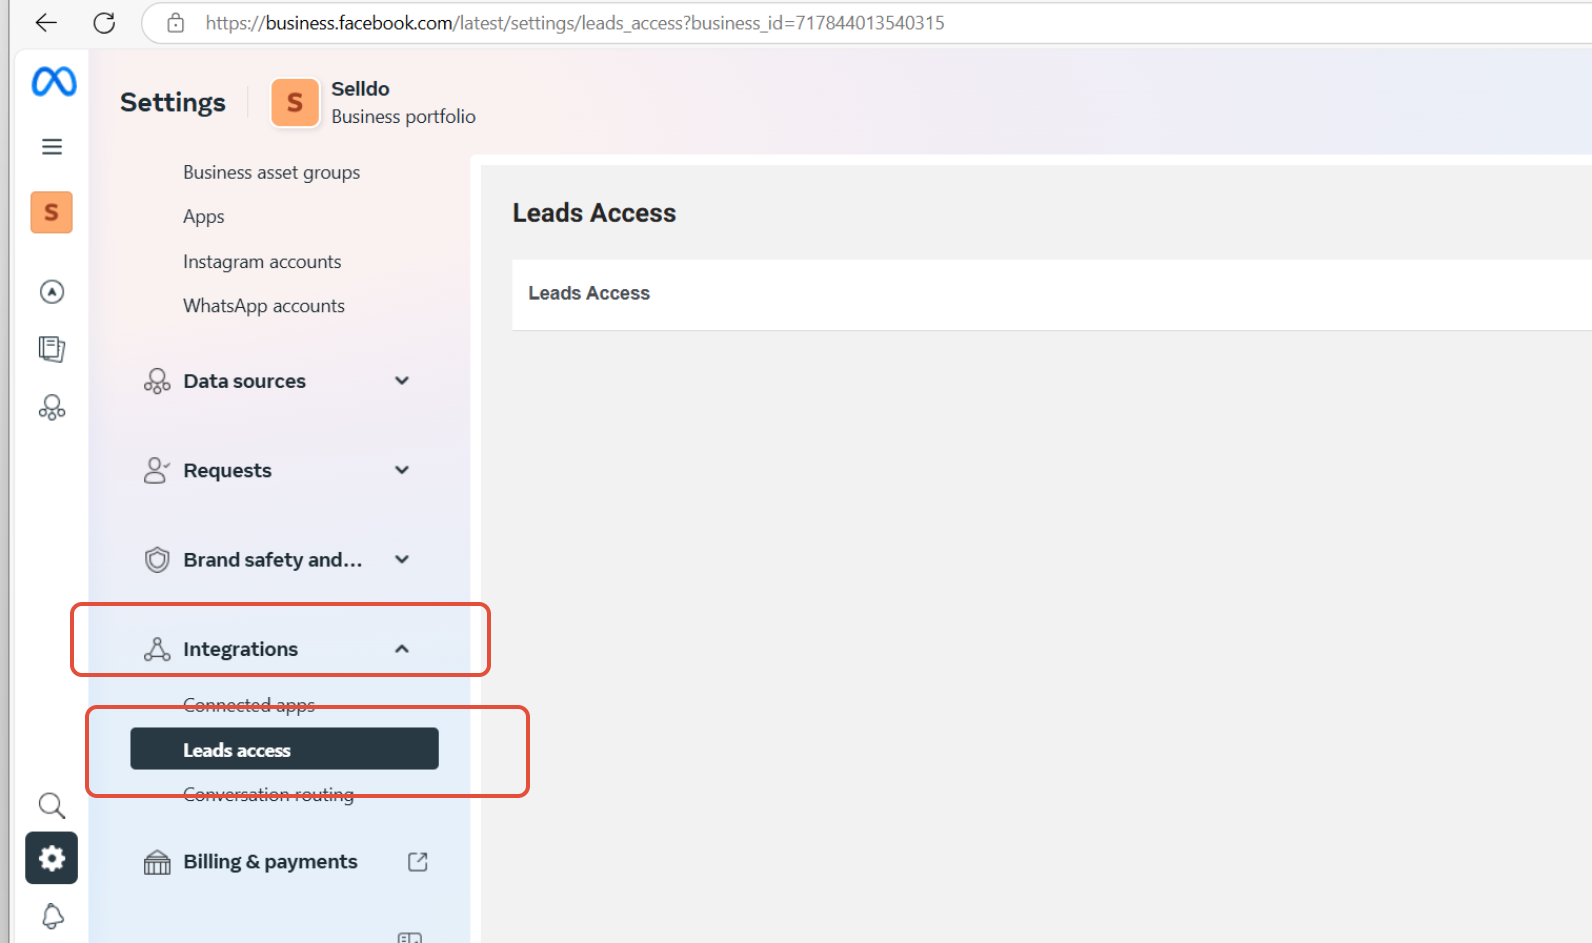Open the hamburger menu in the left rail
Image resolution: width=1592 pixels, height=943 pixels.
click(x=52, y=147)
